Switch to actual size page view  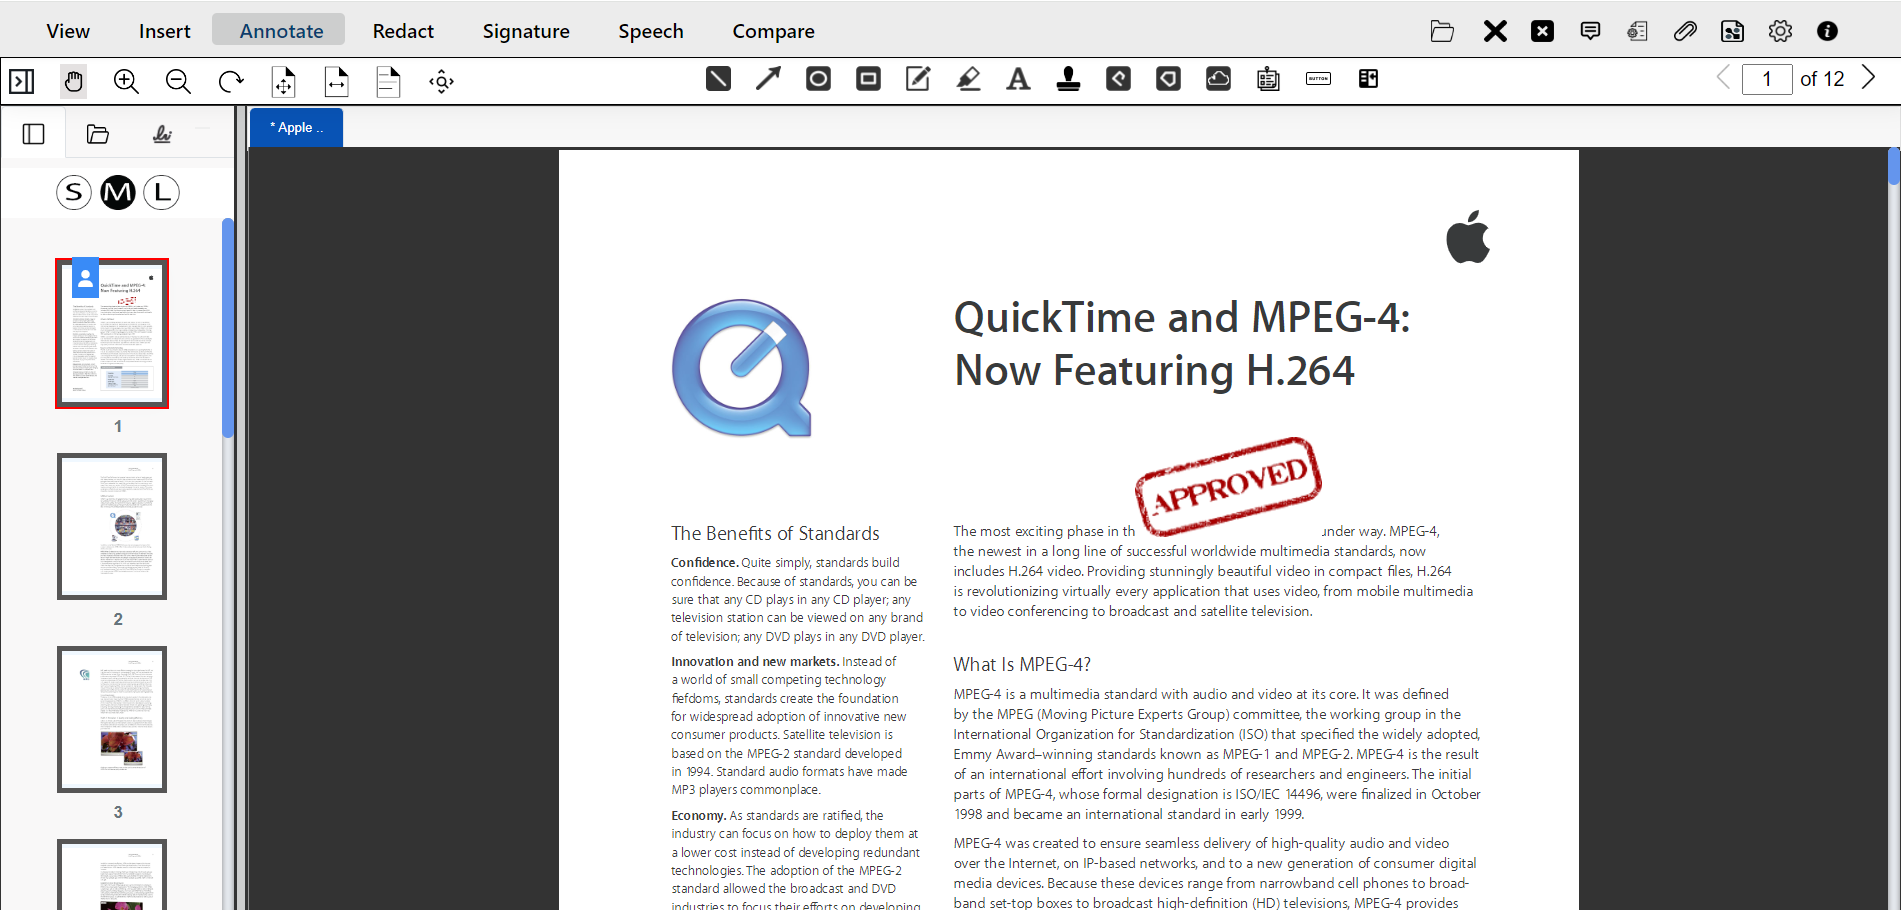[x=388, y=81]
